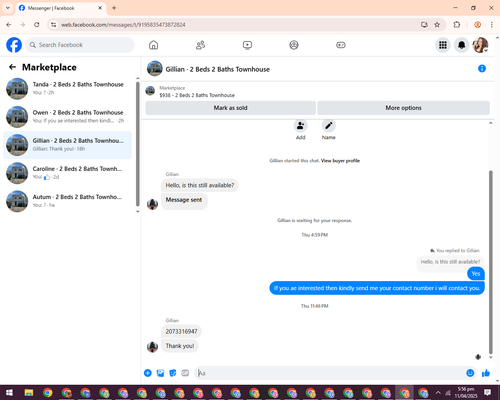Open the emoji picker in message field

click(x=470, y=373)
